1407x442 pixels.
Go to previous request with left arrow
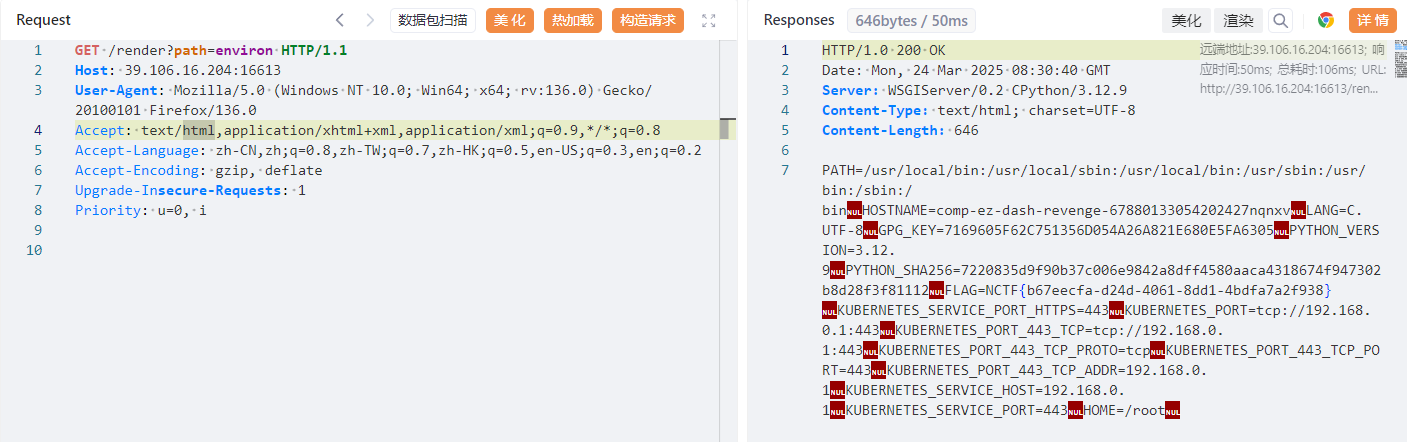tap(340, 20)
